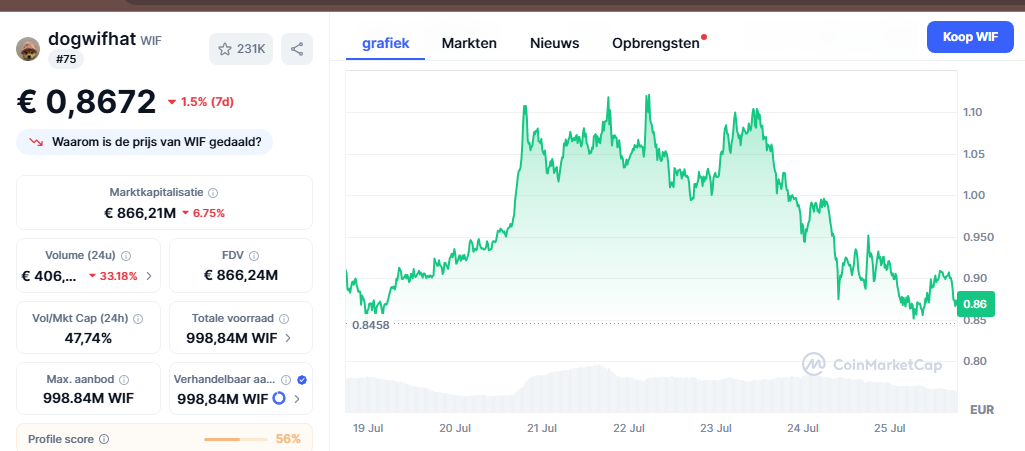
Task: Open the share icon button
Action: [x=297, y=49]
